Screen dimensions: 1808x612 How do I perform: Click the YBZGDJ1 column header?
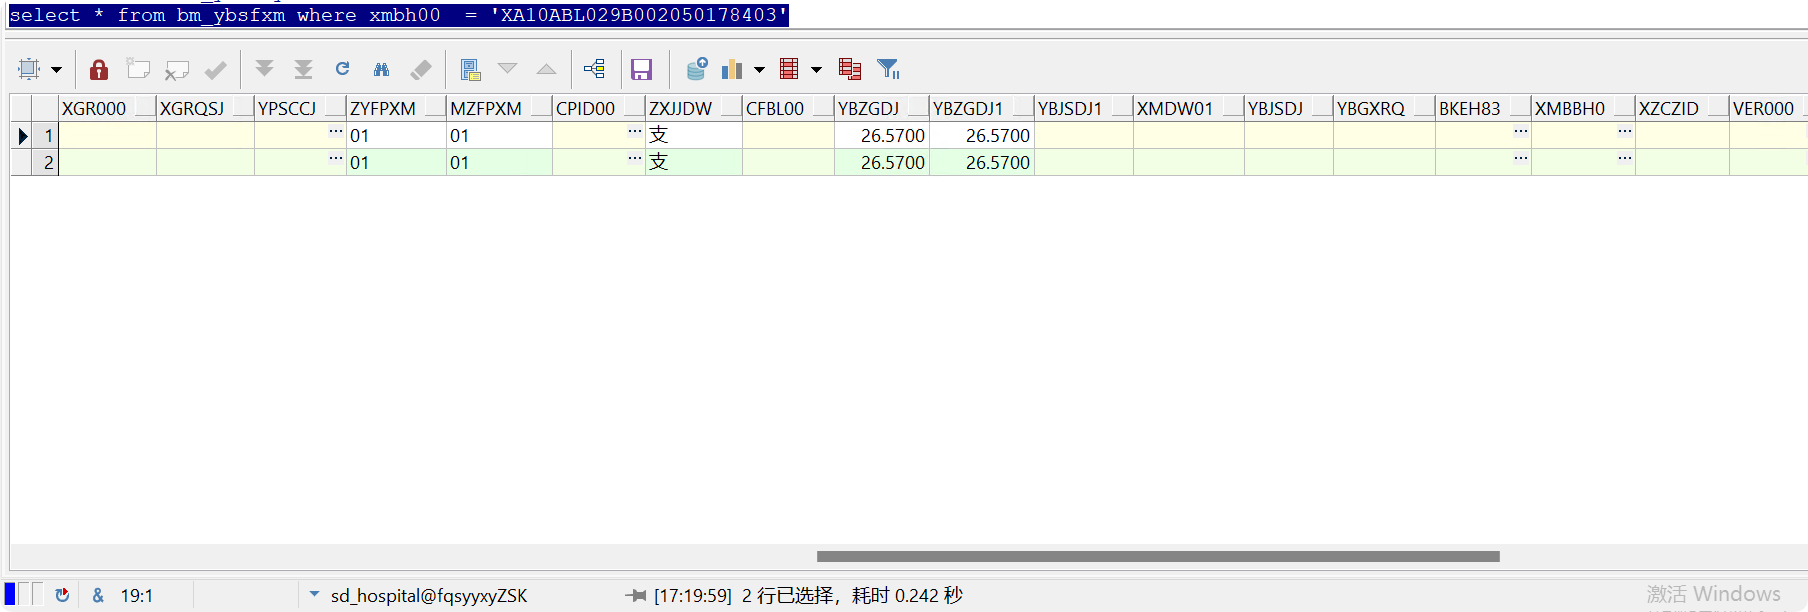pyautogui.click(x=982, y=108)
